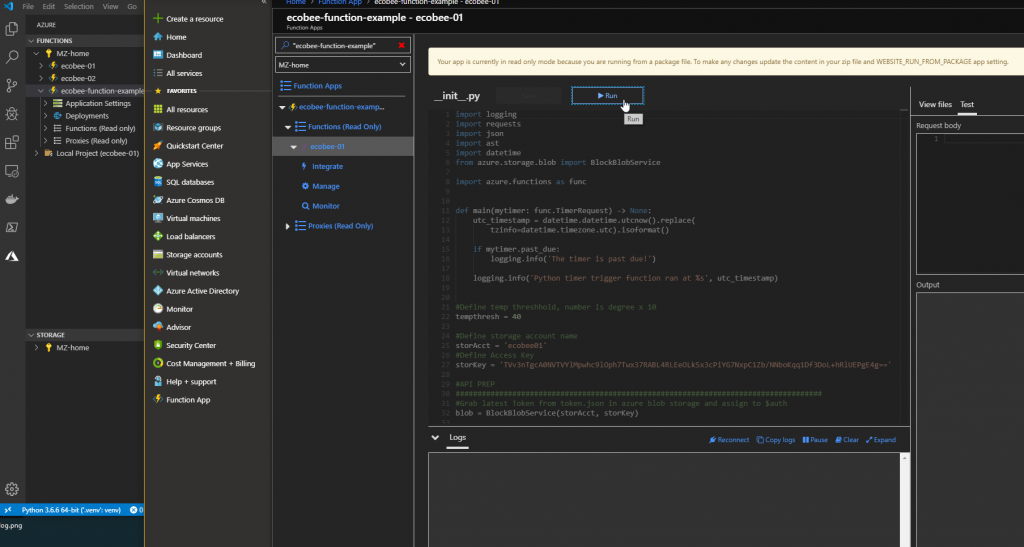This screenshot has height=547, width=1024.
Task: Select Deployments in VS Code tree
Action: click(87, 116)
